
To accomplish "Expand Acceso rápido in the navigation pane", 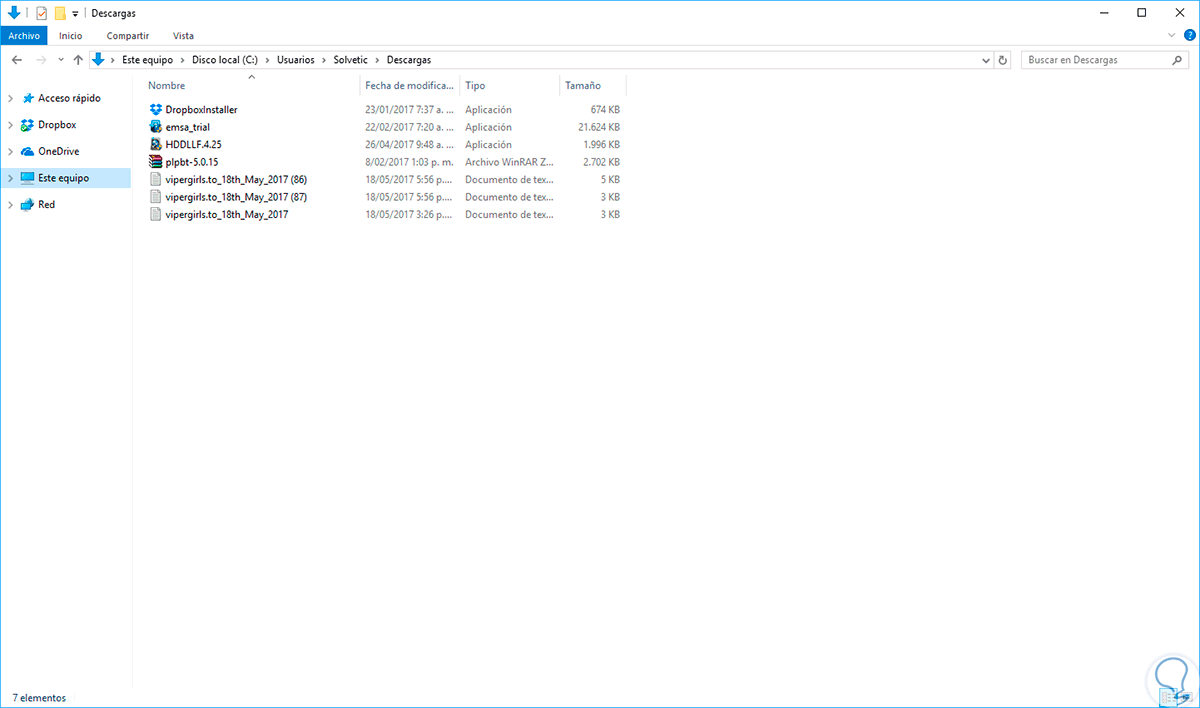I will tap(10, 99).
